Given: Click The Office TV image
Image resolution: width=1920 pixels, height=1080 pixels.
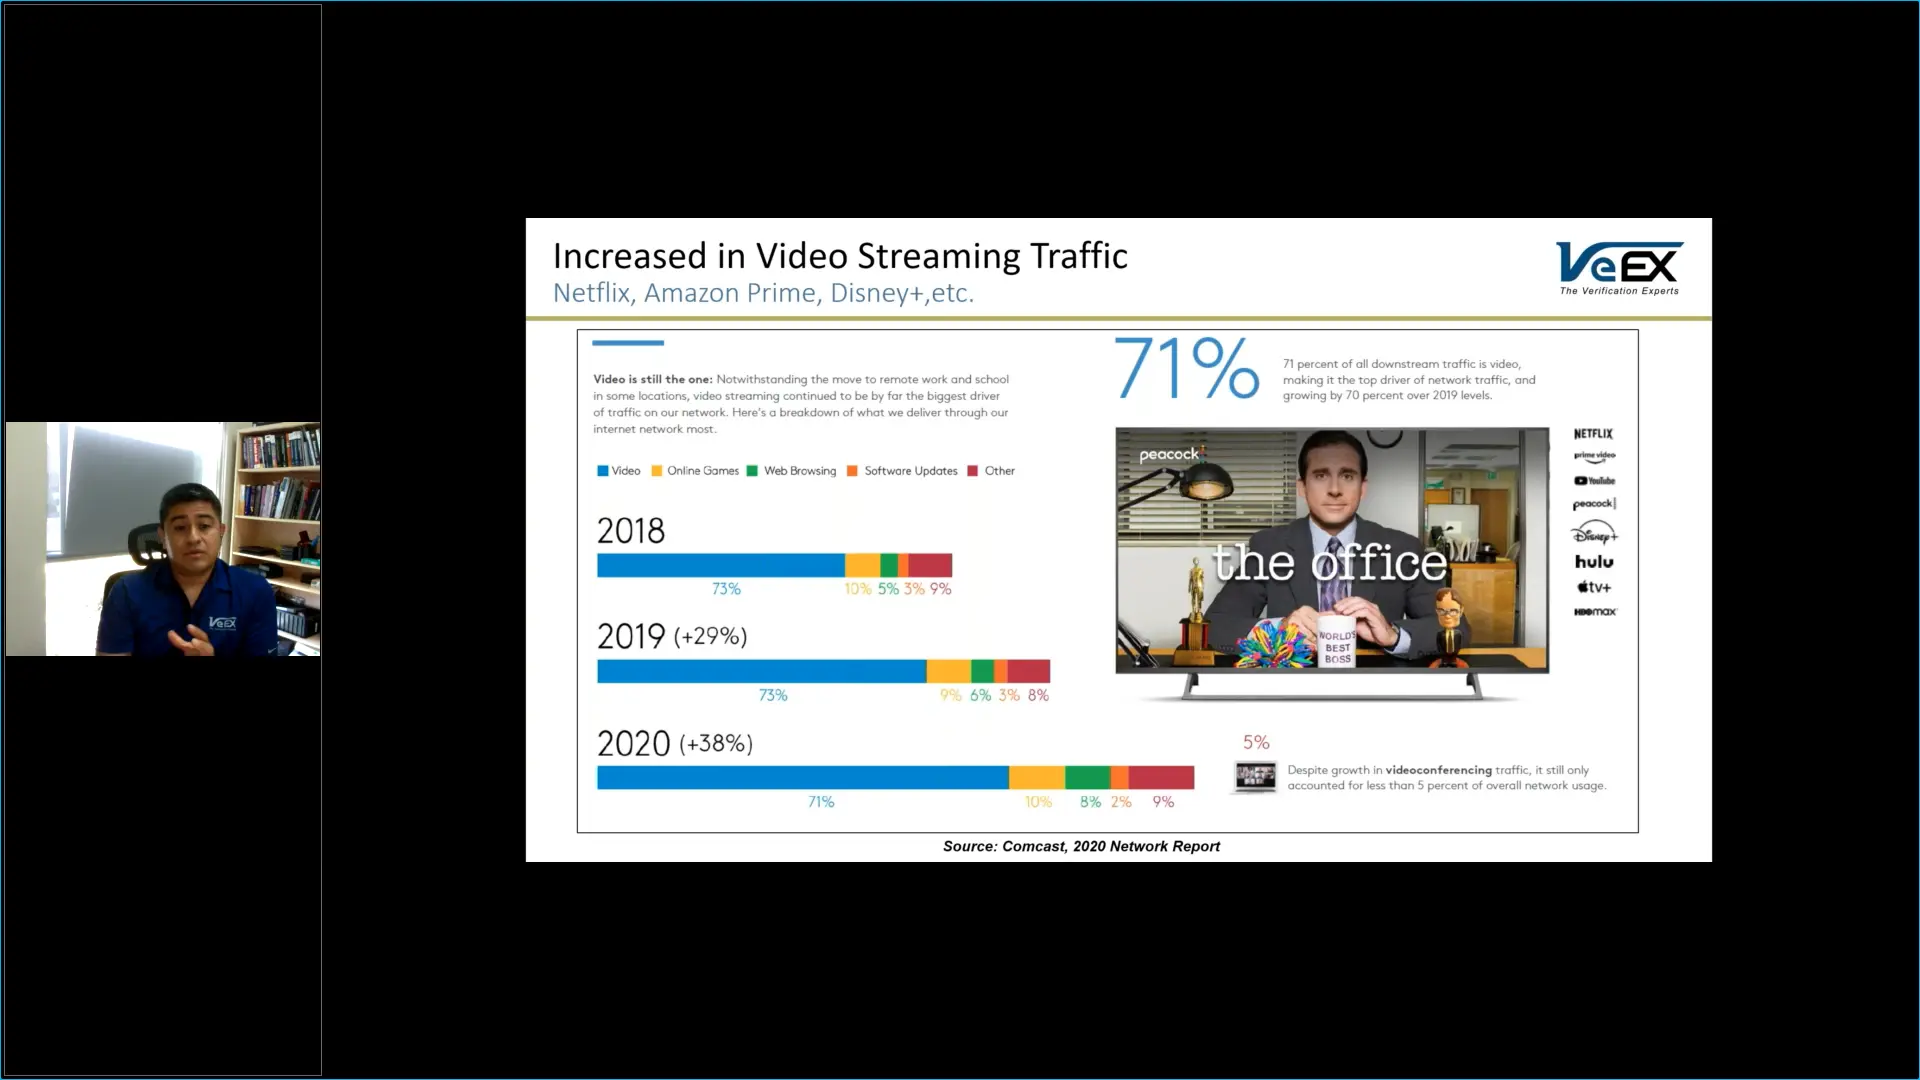Looking at the screenshot, I should point(1332,550).
